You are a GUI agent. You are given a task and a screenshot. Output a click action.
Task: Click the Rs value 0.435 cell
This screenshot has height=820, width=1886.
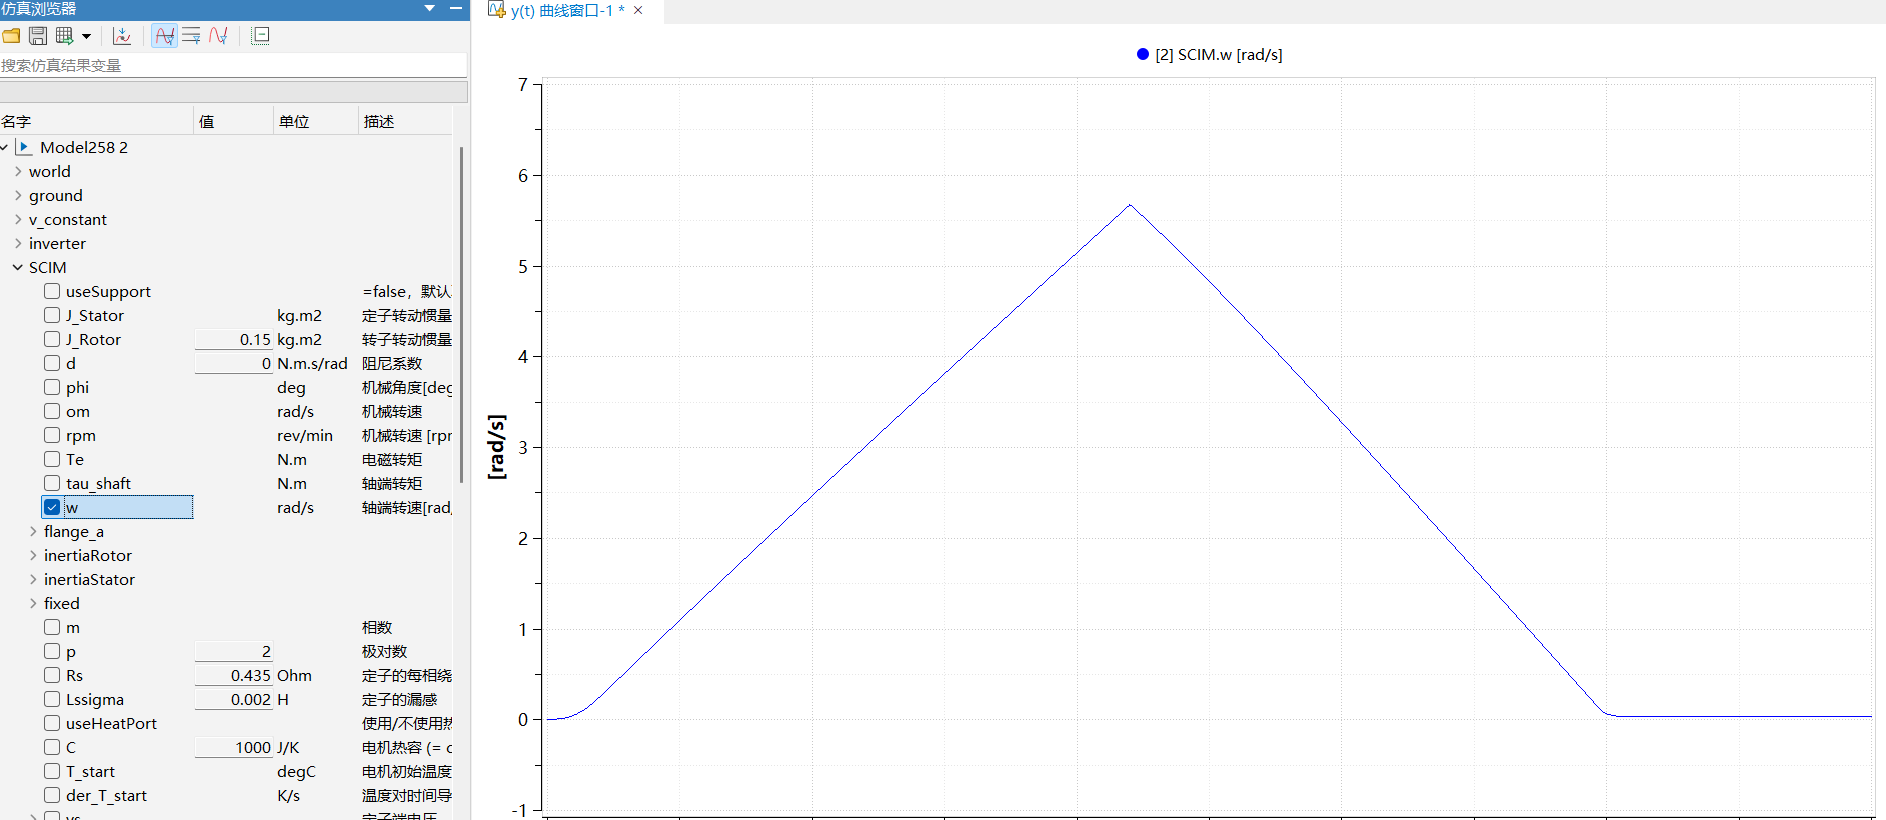point(234,675)
